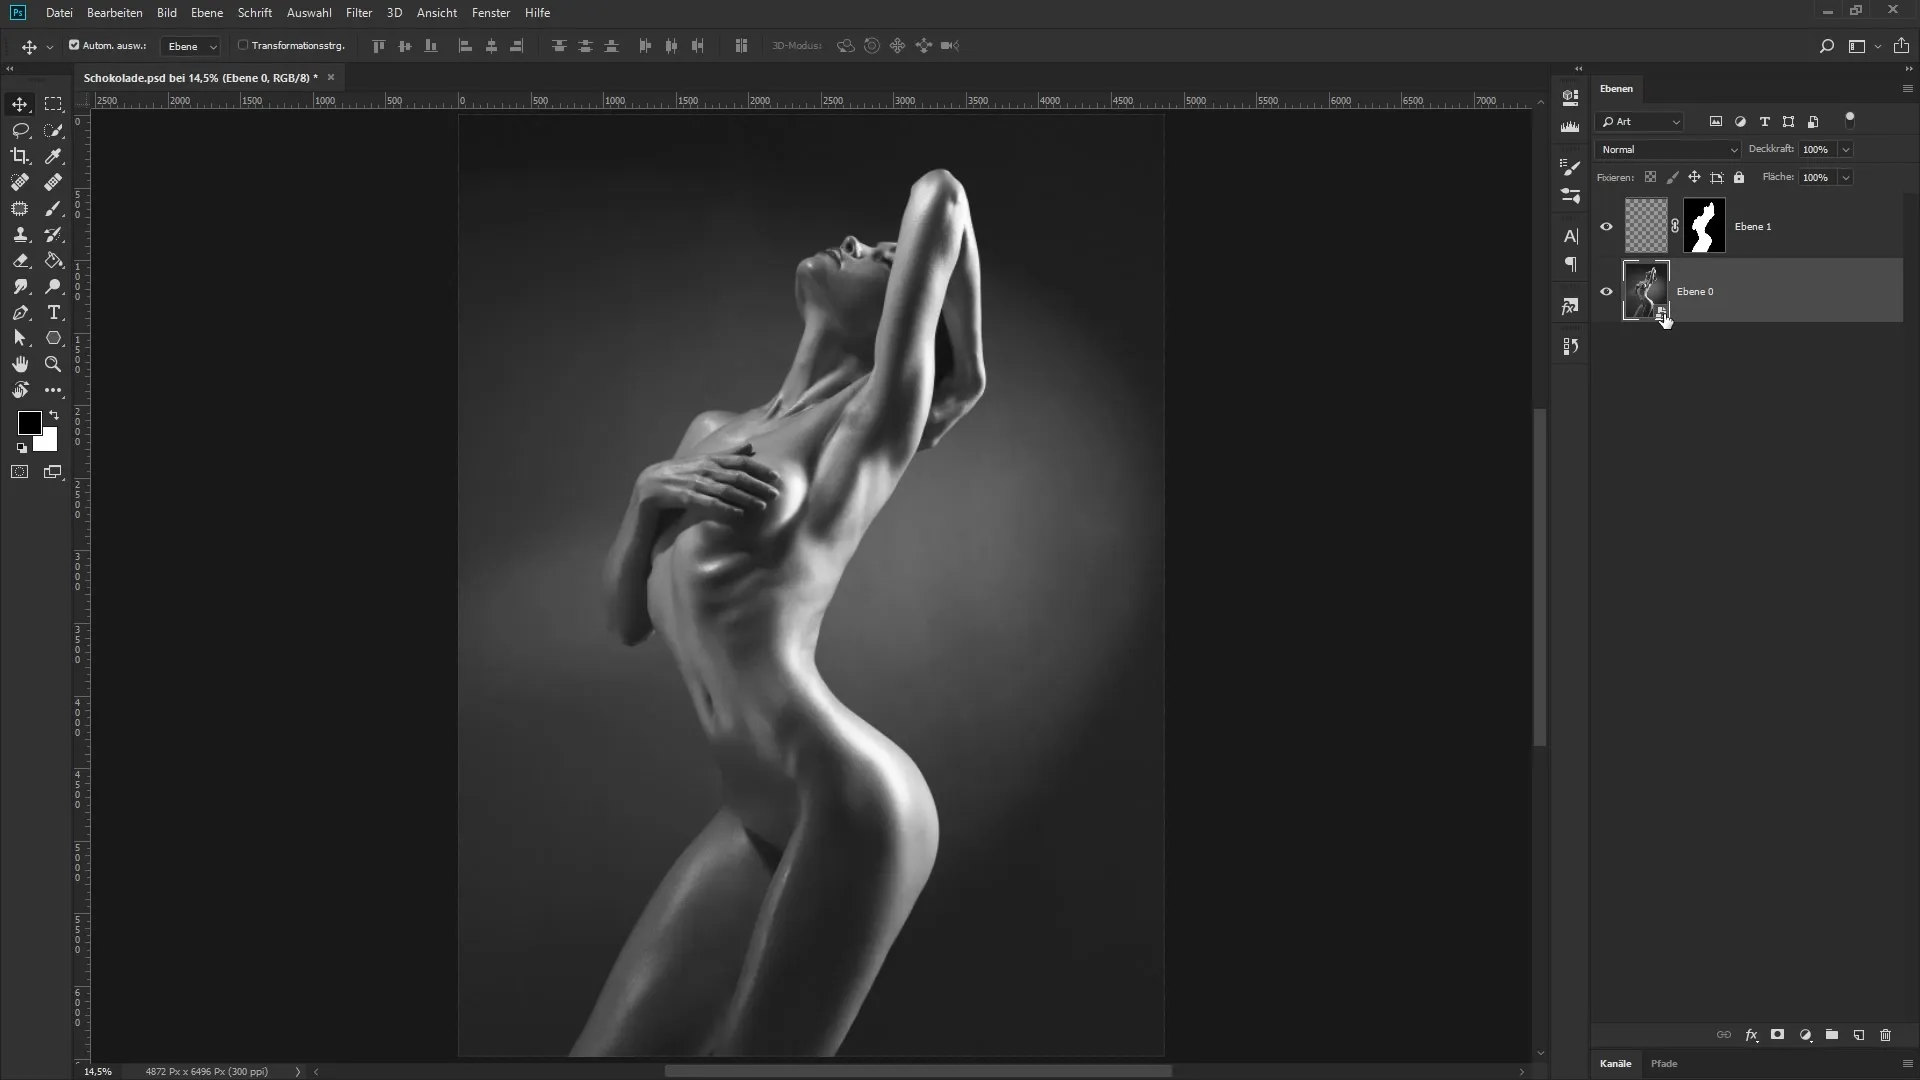This screenshot has width=1920, height=1080.
Task: Open the Normal blend mode dropdown
Action: pyautogui.click(x=1668, y=149)
